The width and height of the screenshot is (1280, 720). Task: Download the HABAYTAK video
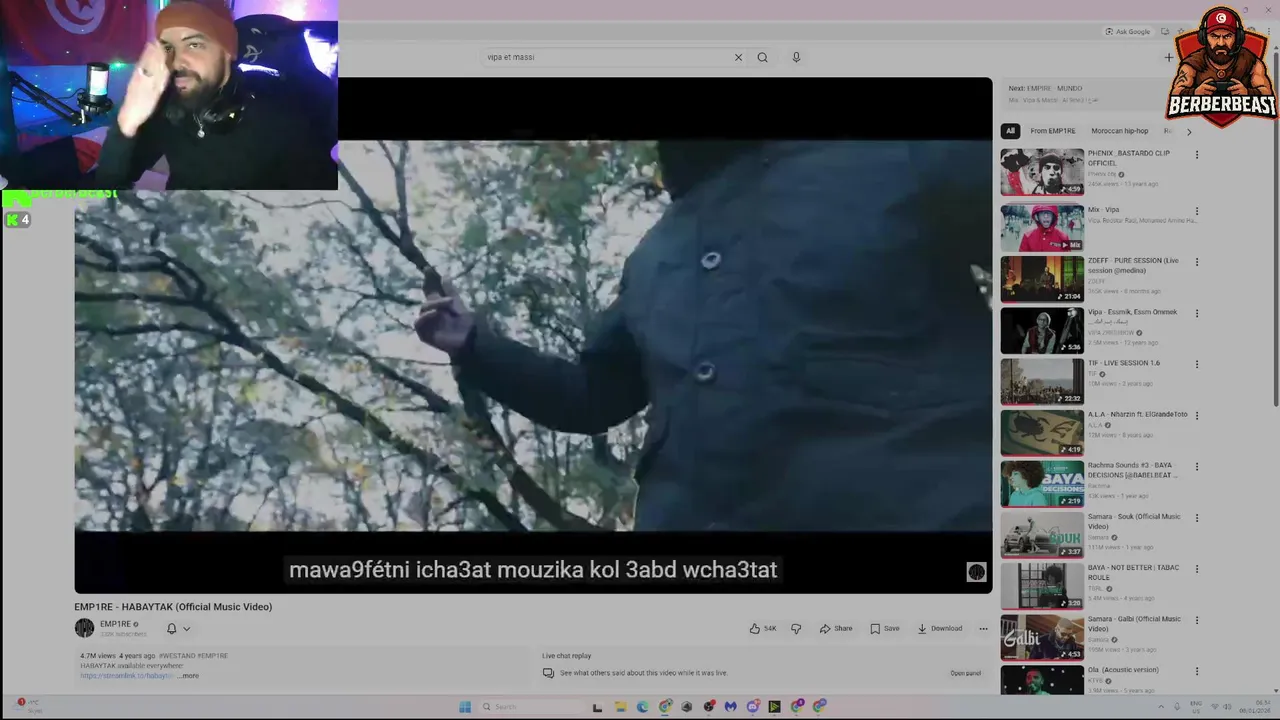(940, 629)
